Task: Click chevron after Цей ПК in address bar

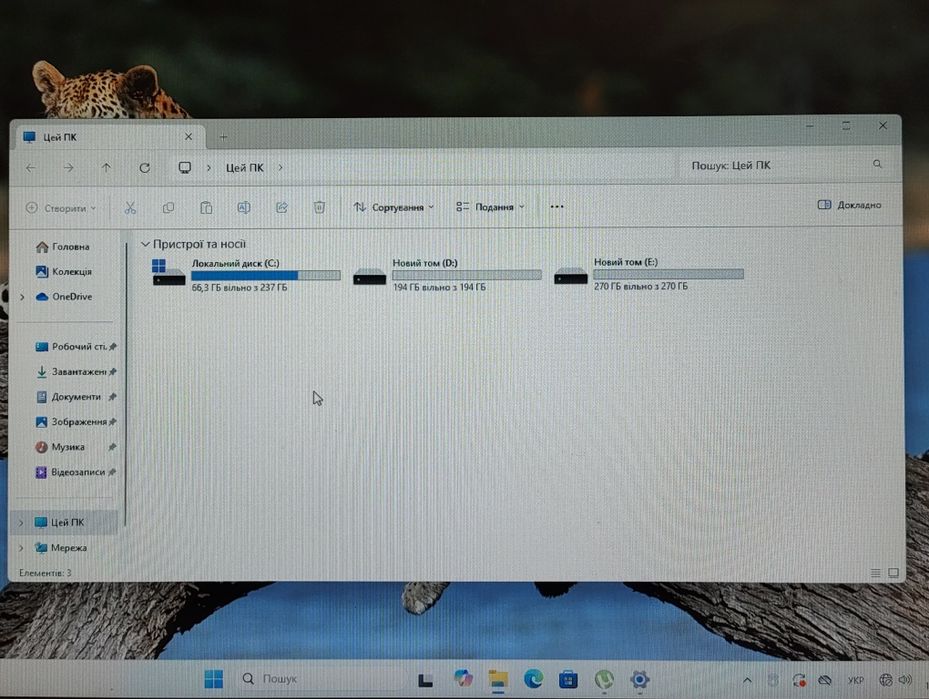Action: point(280,168)
